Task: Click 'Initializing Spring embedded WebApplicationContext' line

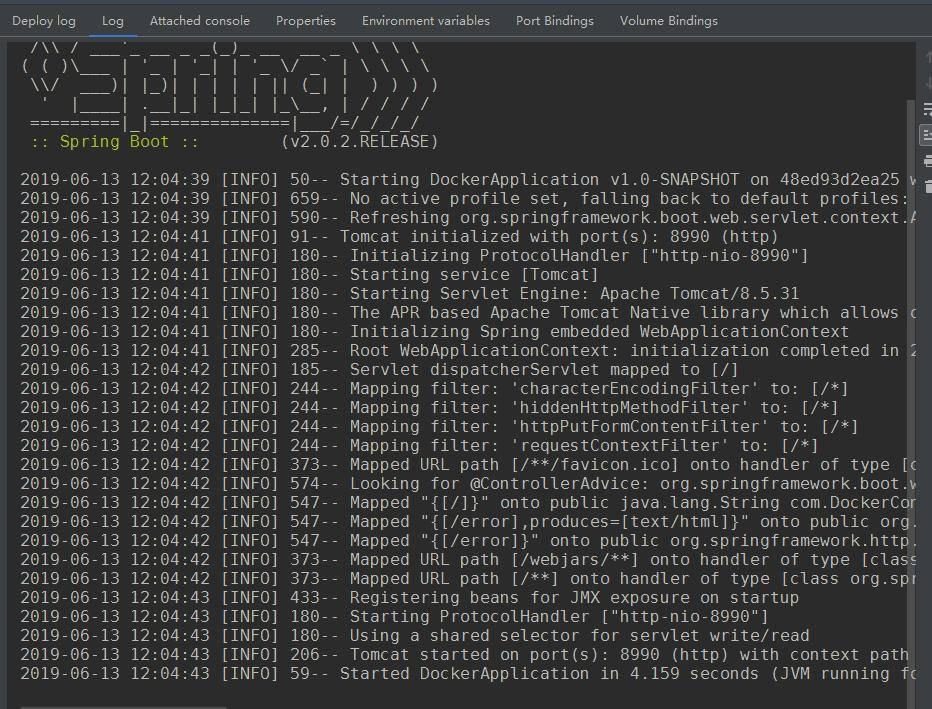Action: [x=434, y=332]
